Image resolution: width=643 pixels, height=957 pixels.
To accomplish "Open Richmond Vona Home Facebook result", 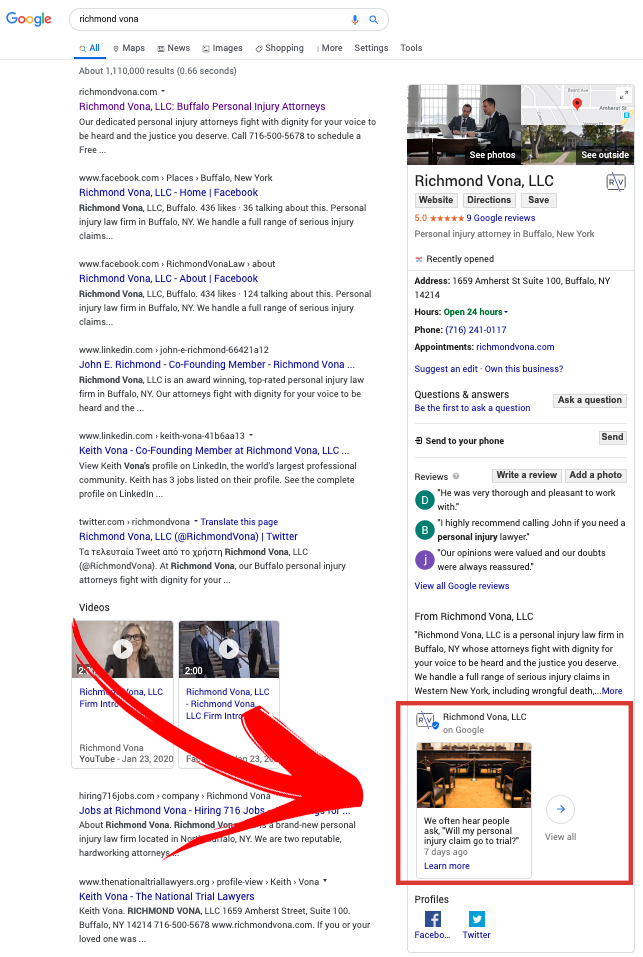I will [168, 192].
